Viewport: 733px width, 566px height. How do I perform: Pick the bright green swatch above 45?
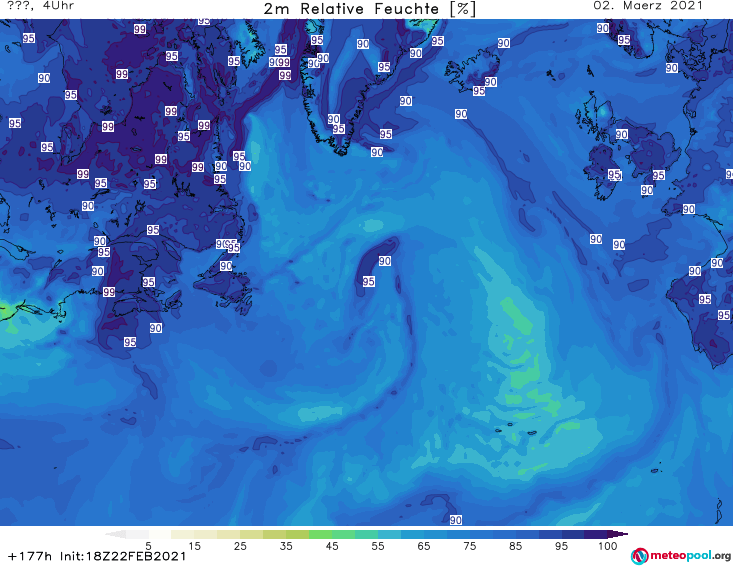point(320,534)
